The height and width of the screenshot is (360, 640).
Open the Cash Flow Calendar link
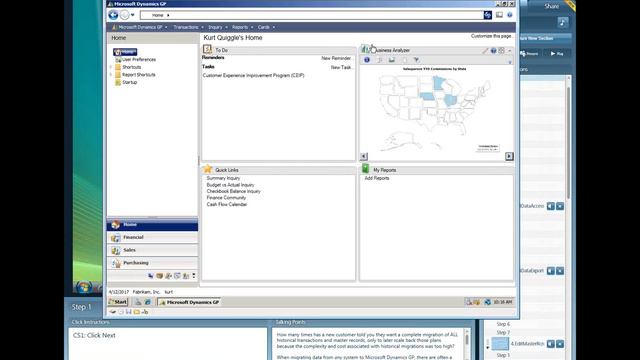[x=227, y=204]
